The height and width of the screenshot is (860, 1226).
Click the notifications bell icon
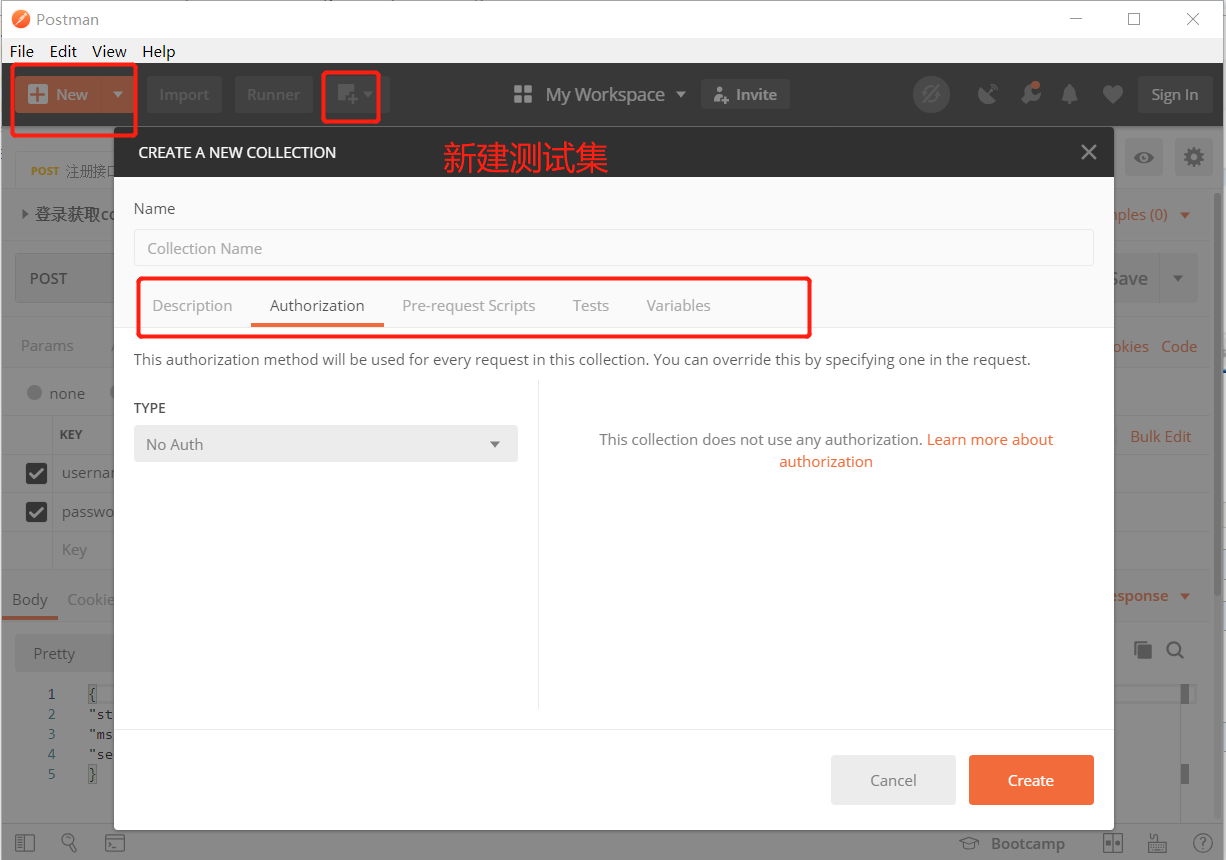(1070, 93)
